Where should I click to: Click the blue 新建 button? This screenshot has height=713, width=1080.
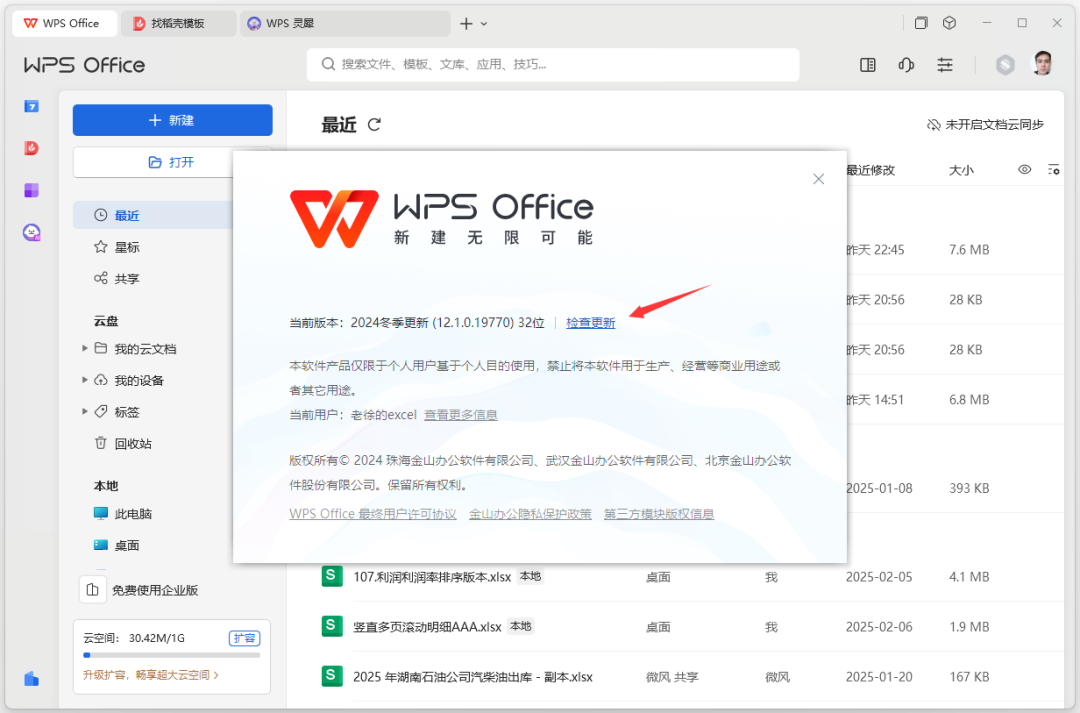172,120
